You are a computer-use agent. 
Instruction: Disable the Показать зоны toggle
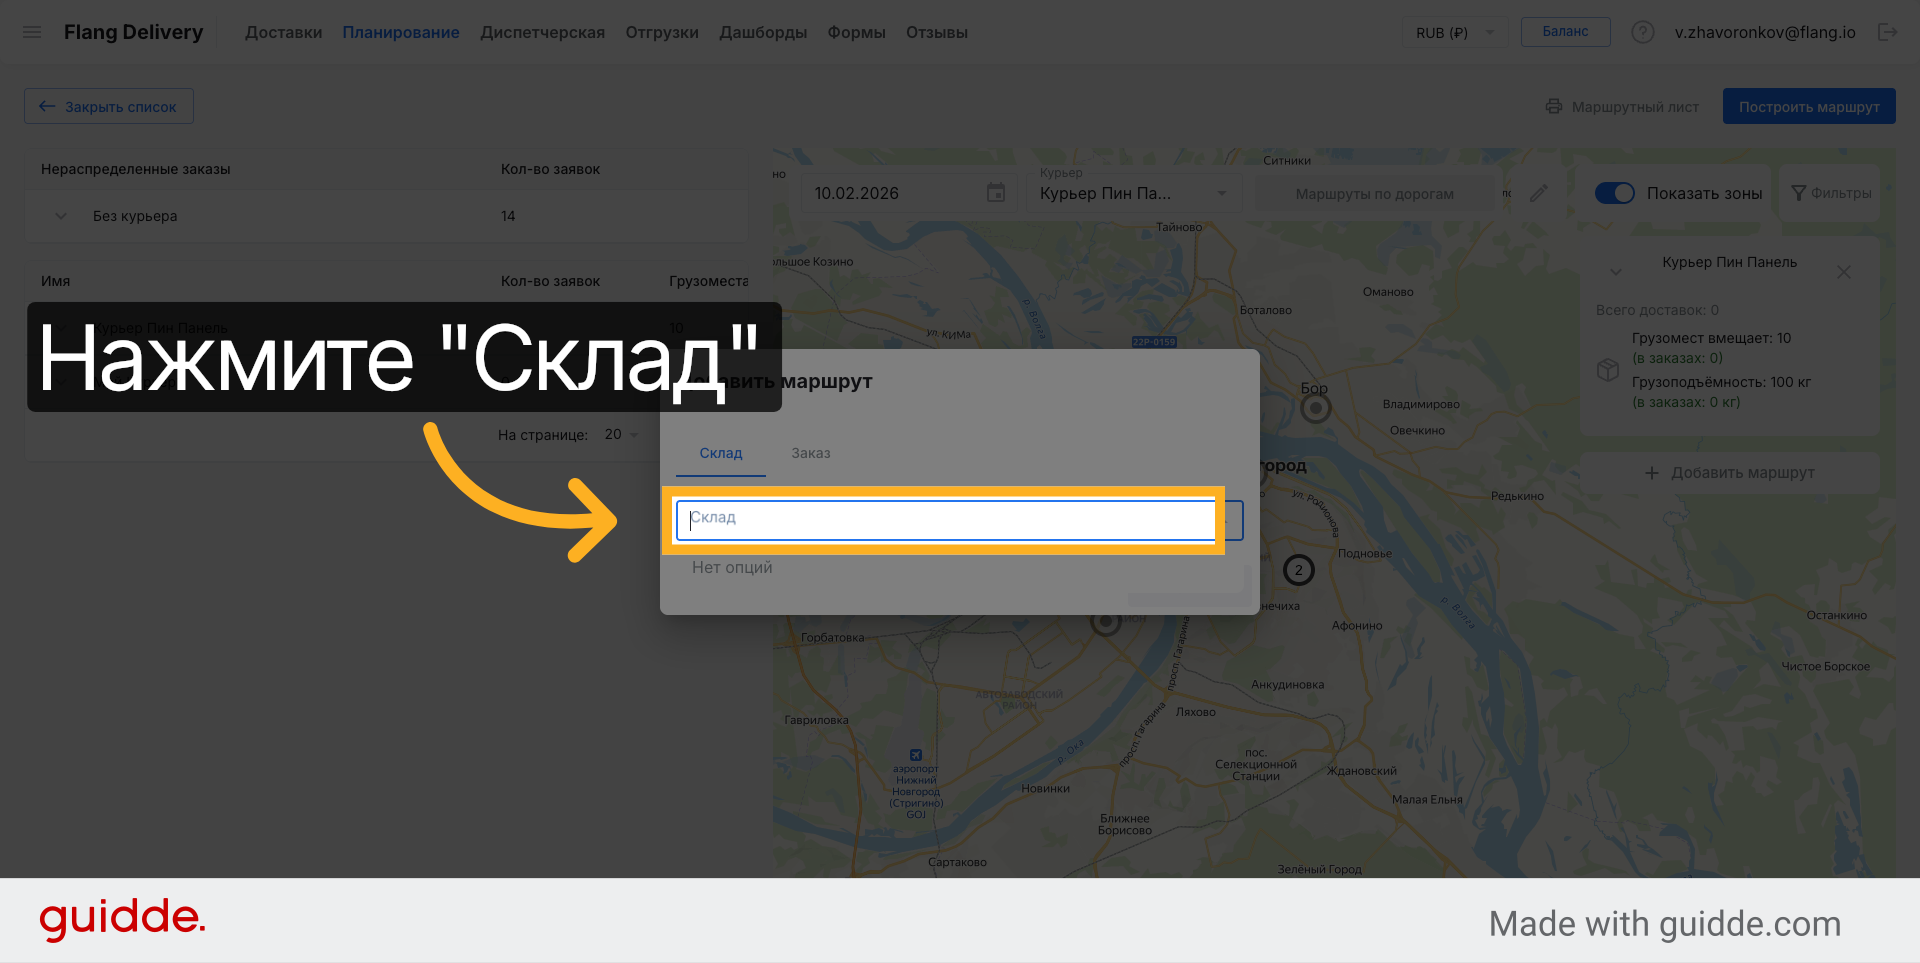pos(1614,192)
